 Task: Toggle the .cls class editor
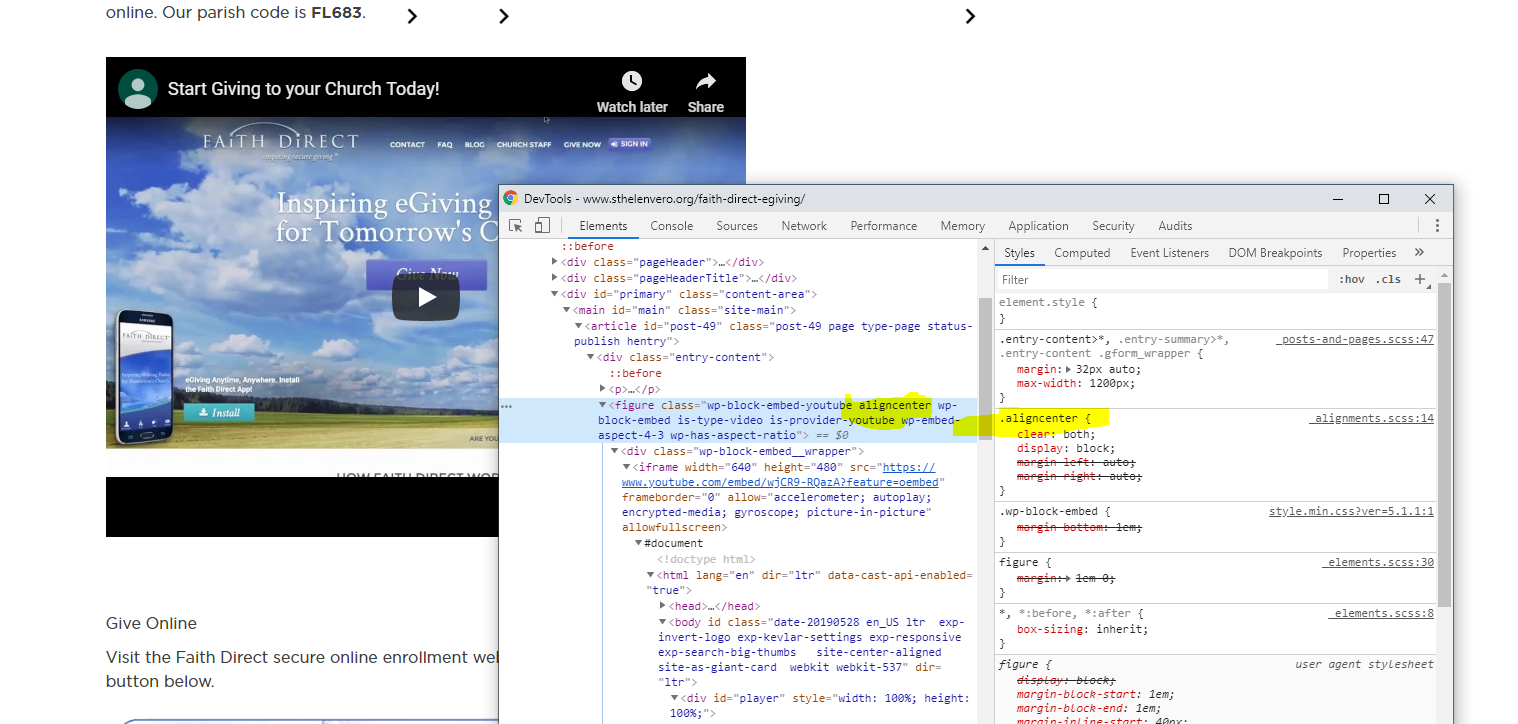click(x=1388, y=280)
